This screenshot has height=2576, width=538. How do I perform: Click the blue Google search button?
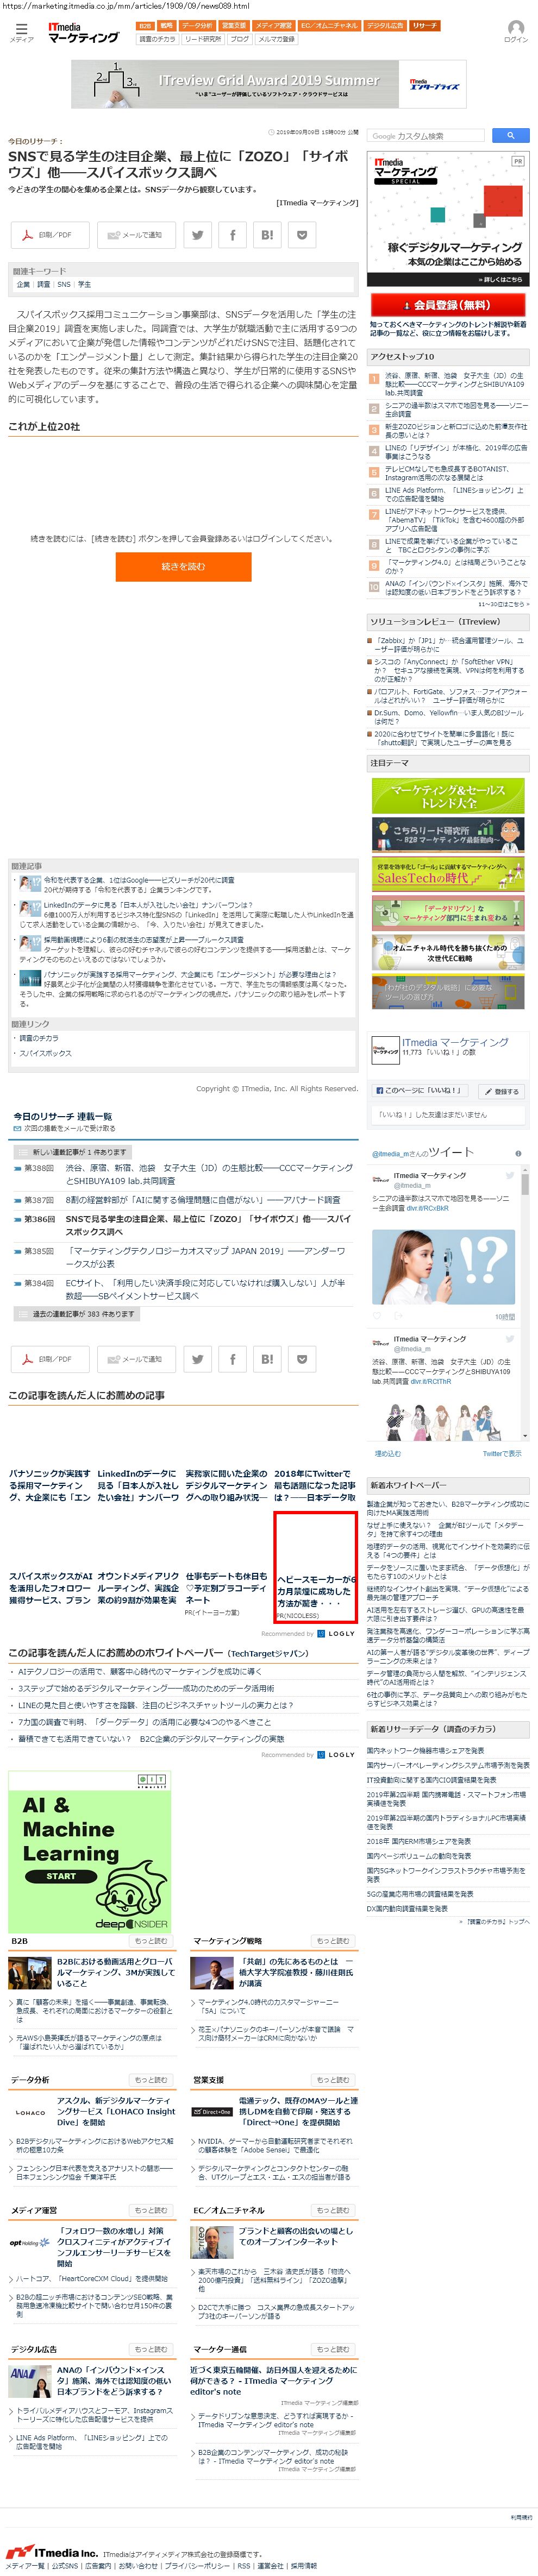tap(510, 135)
